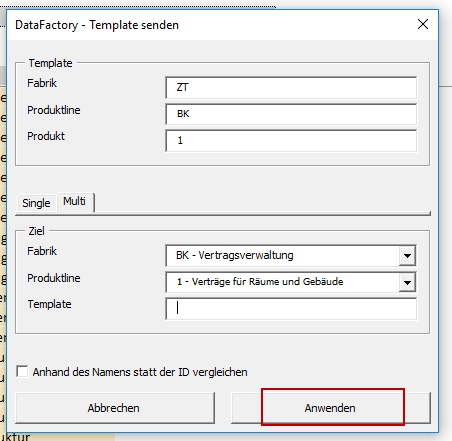Focus the empty Ziel Template text field

[x=291, y=309]
